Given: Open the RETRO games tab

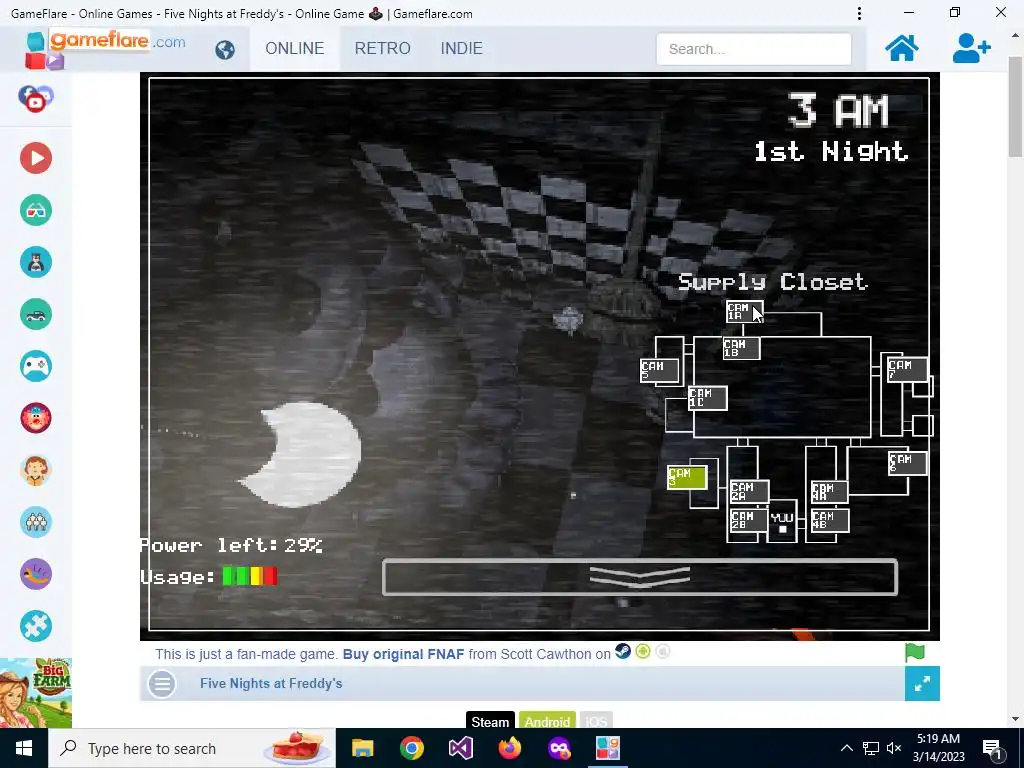Looking at the screenshot, I should point(383,48).
